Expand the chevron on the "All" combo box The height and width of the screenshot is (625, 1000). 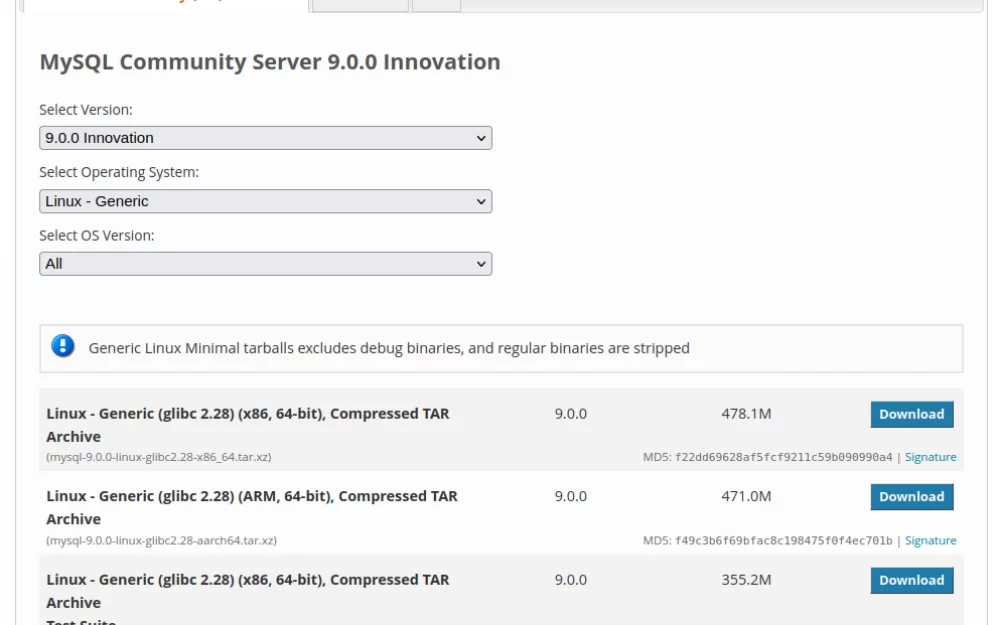click(x=481, y=263)
